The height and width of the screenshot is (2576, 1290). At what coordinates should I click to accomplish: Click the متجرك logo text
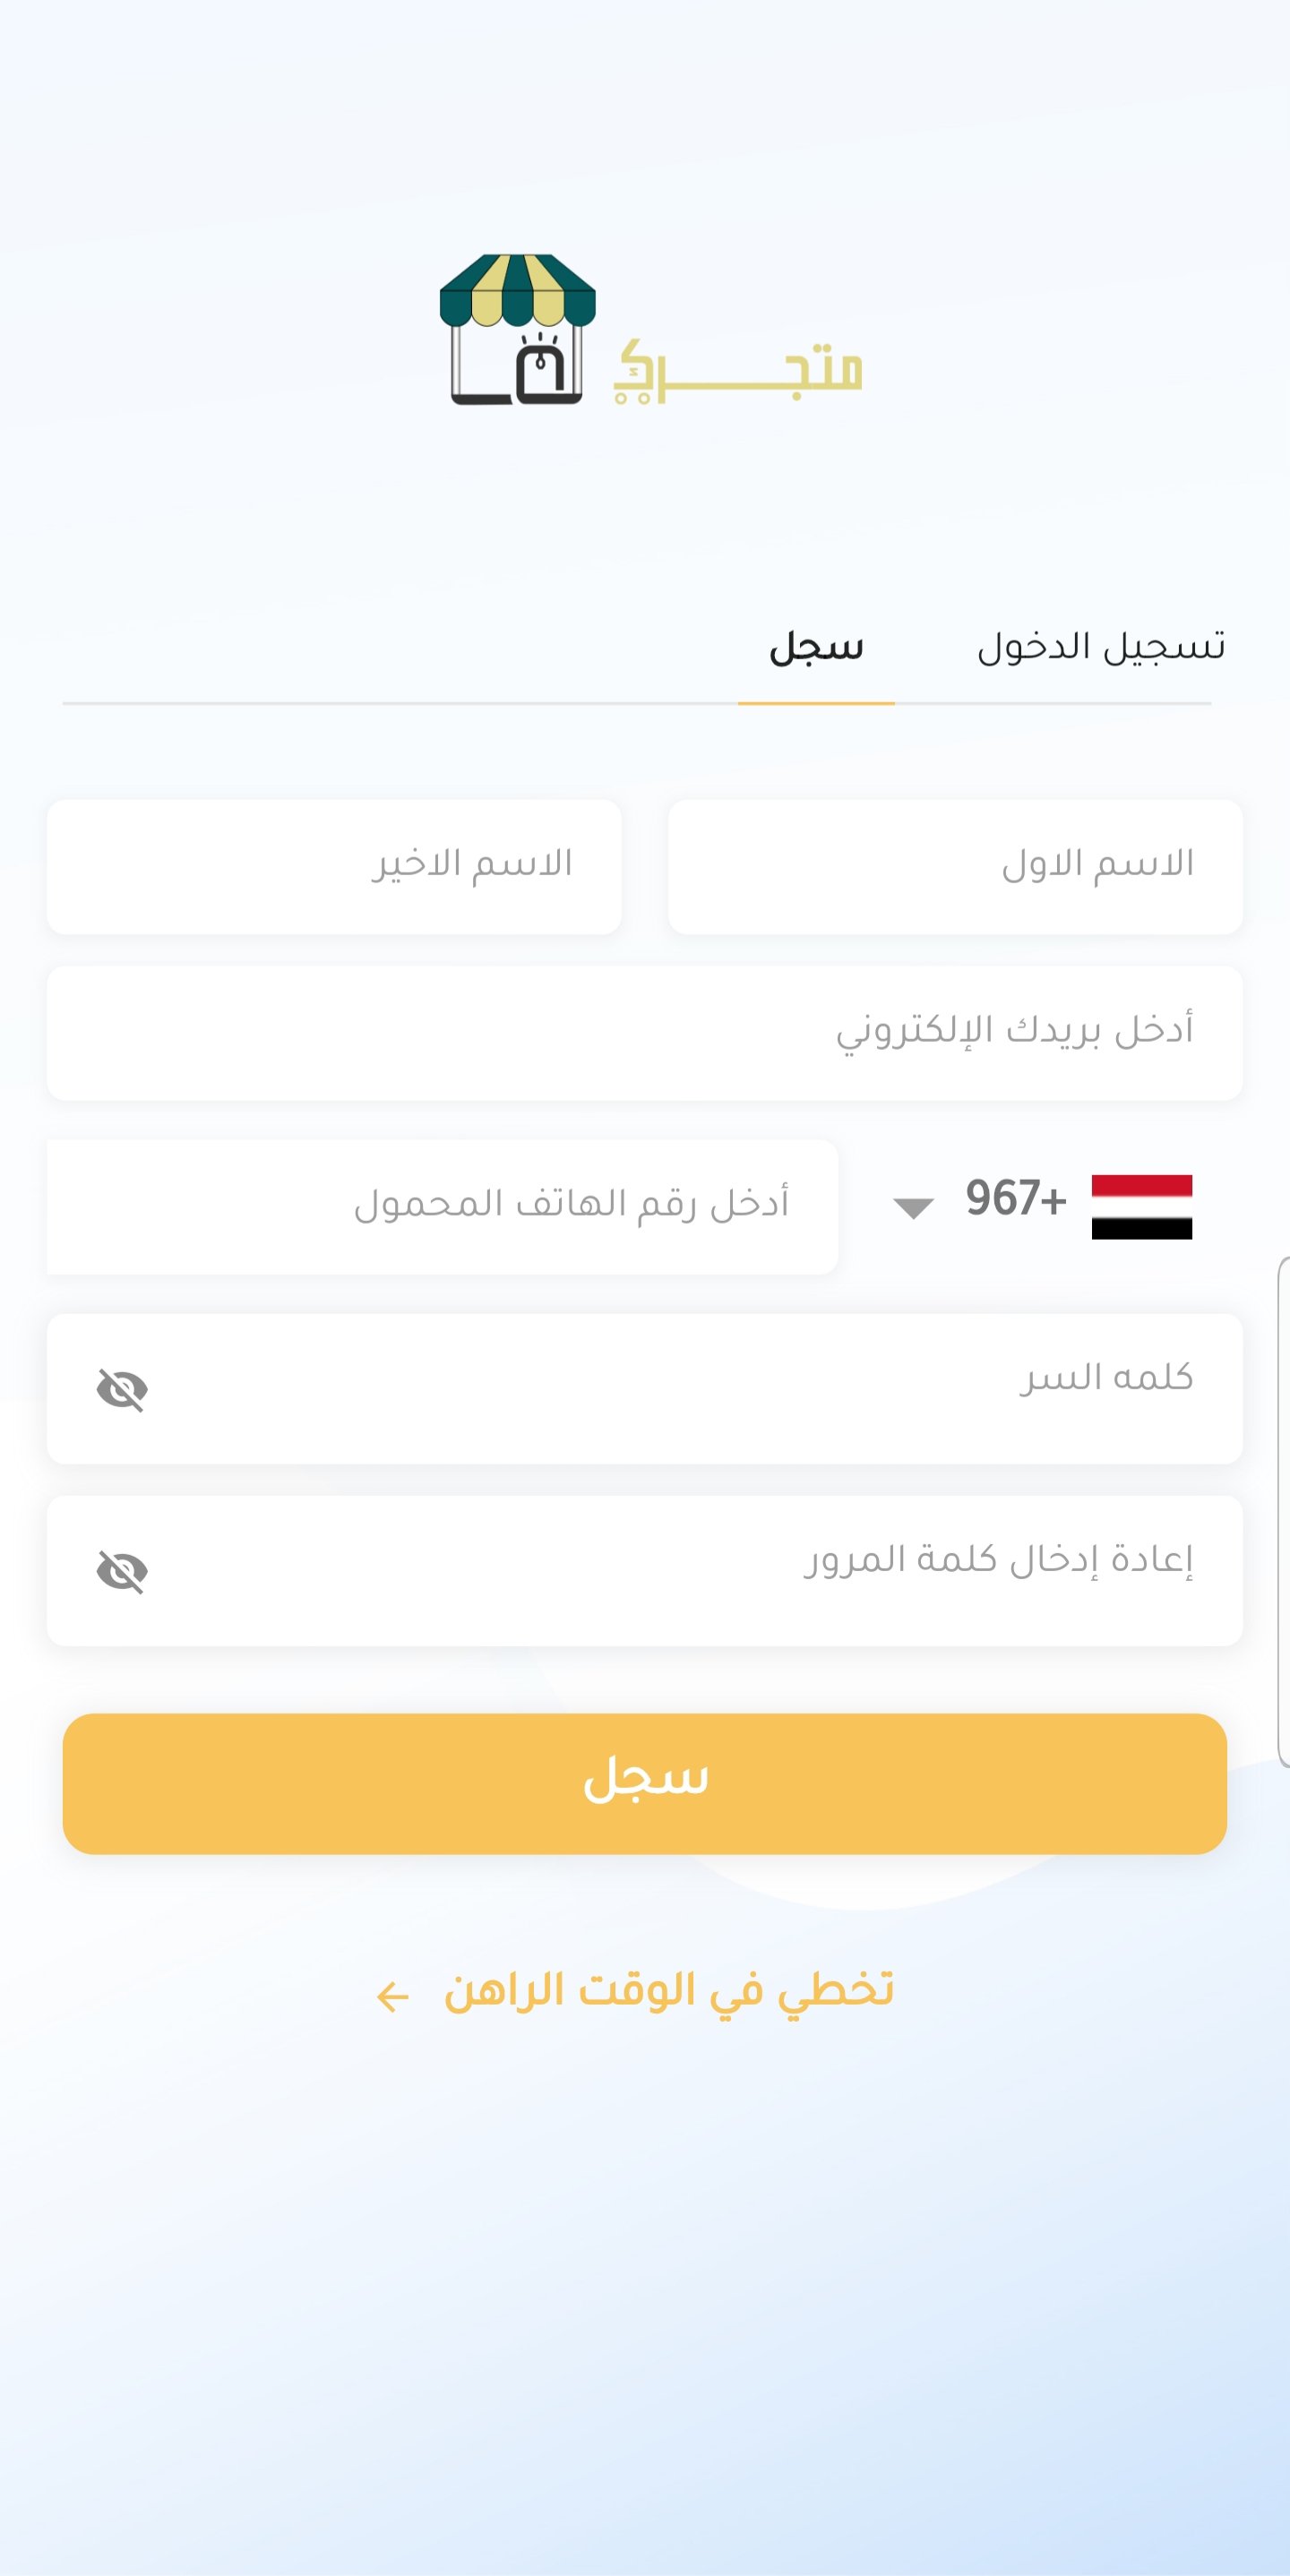point(737,371)
